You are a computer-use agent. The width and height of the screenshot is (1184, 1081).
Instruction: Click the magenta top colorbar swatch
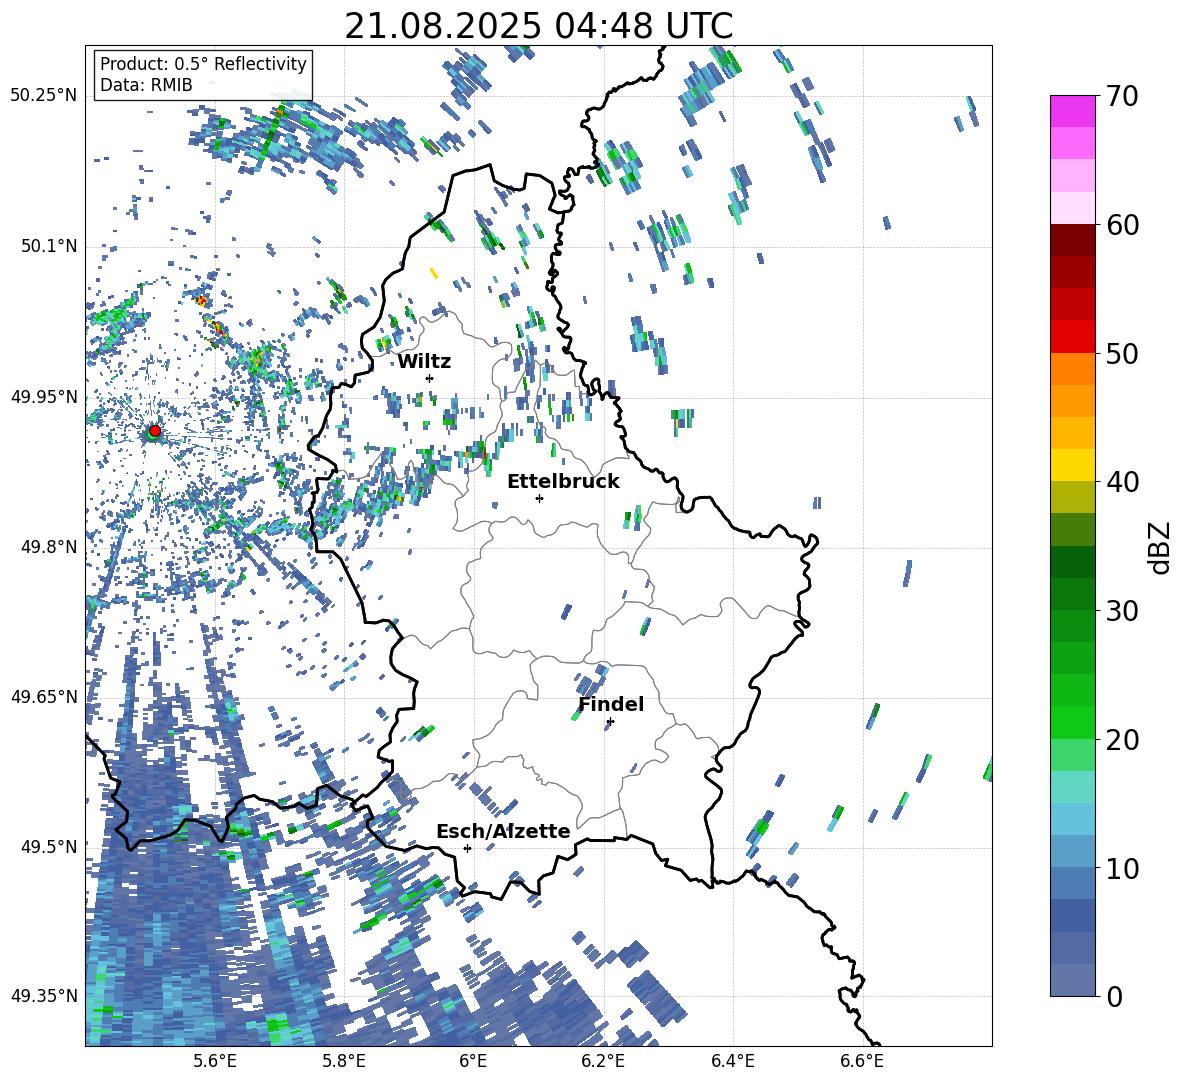(1072, 111)
